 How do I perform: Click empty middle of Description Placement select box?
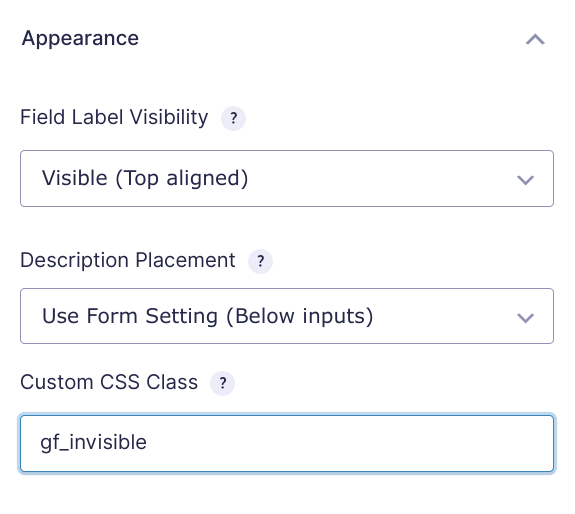tap(444, 316)
